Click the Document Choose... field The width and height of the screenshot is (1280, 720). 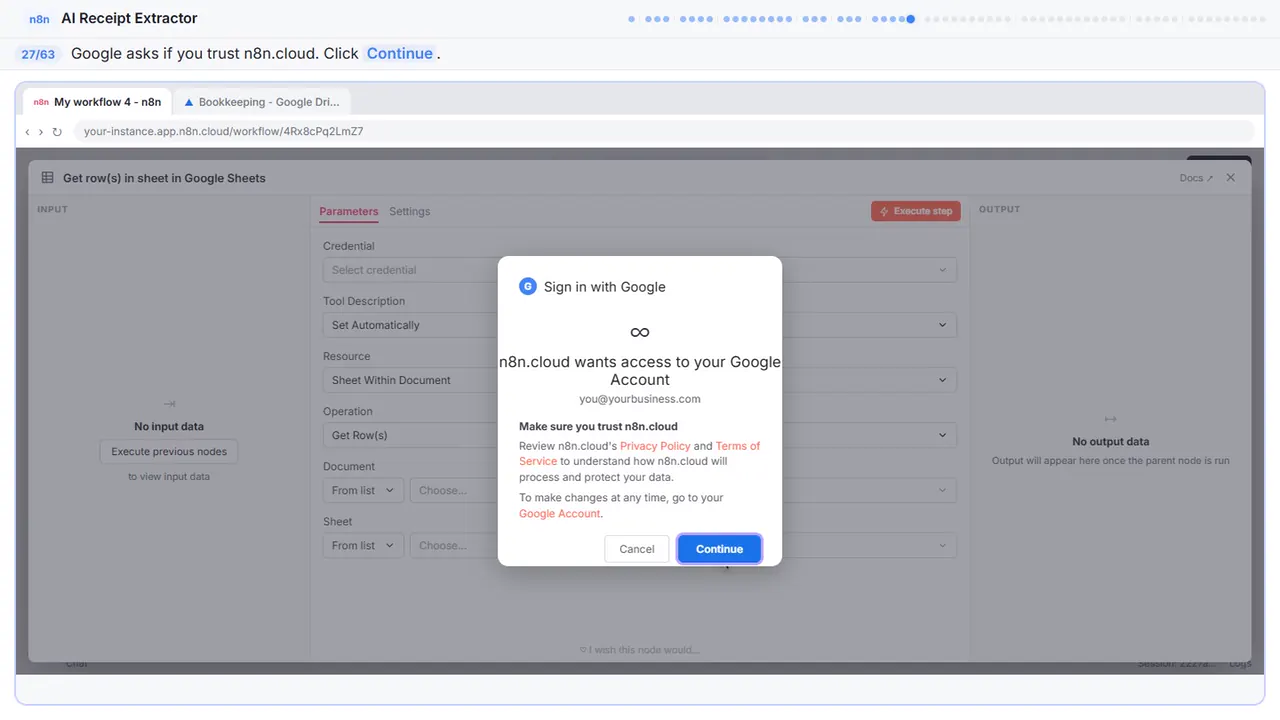click(x=683, y=490)
